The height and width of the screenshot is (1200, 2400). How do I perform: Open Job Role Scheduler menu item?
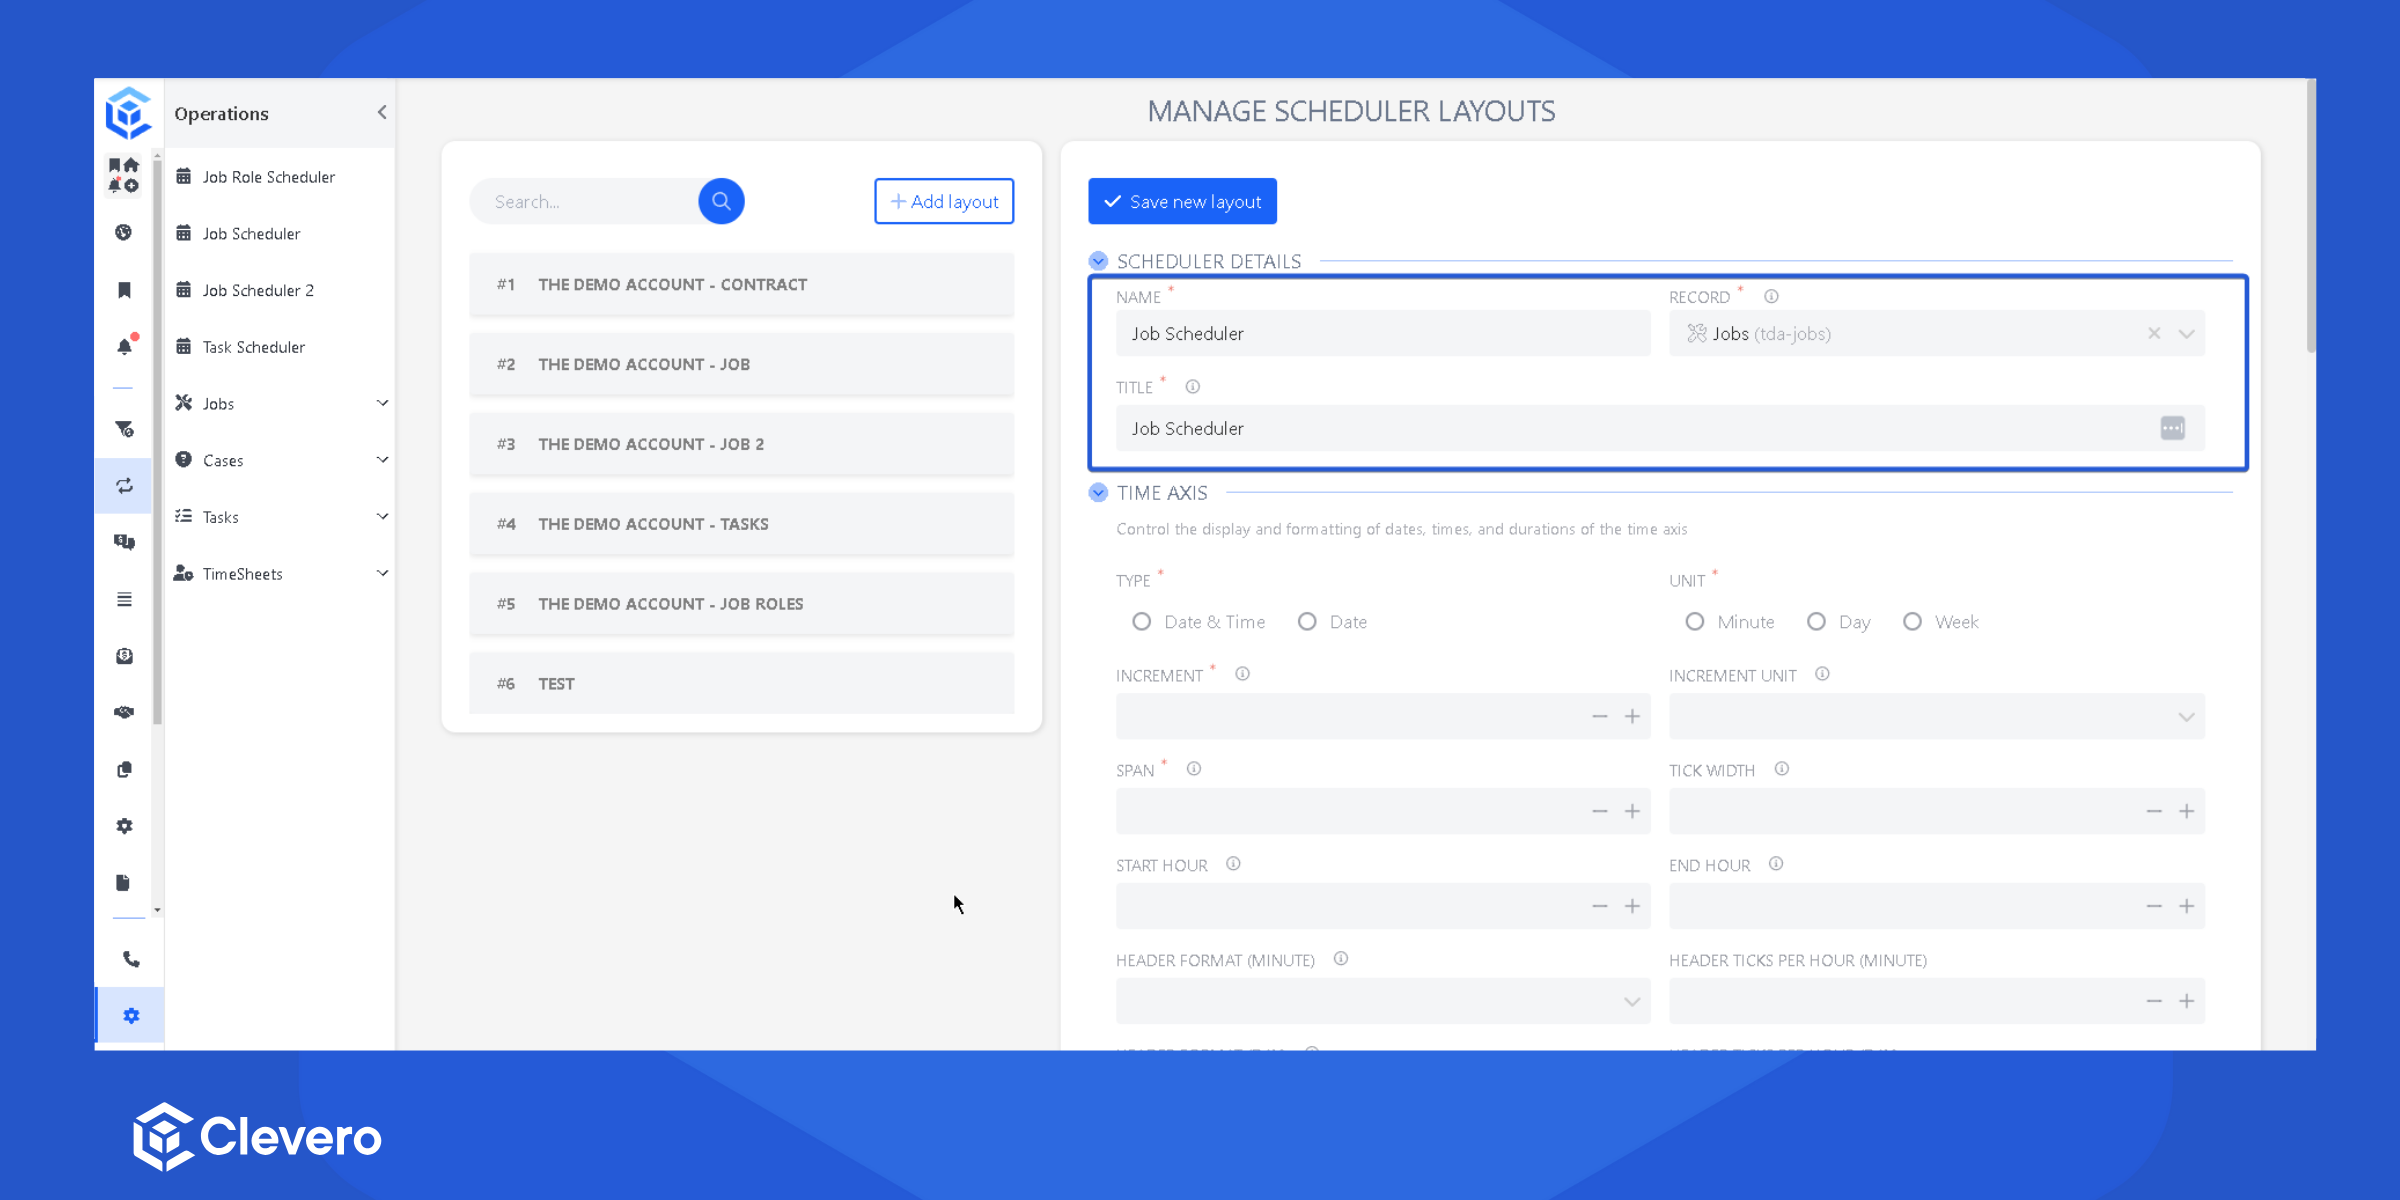click(x=268, y=176)
